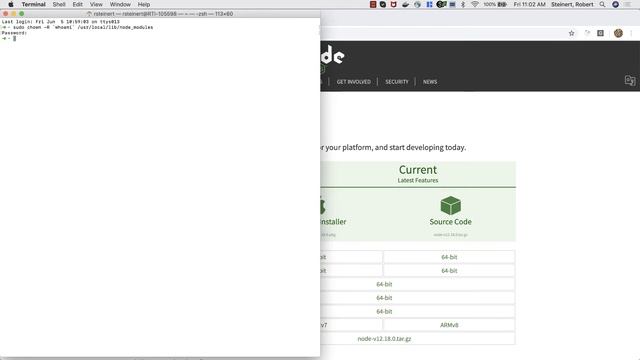Bookmark this page with the star icon

tap(571, 33)
